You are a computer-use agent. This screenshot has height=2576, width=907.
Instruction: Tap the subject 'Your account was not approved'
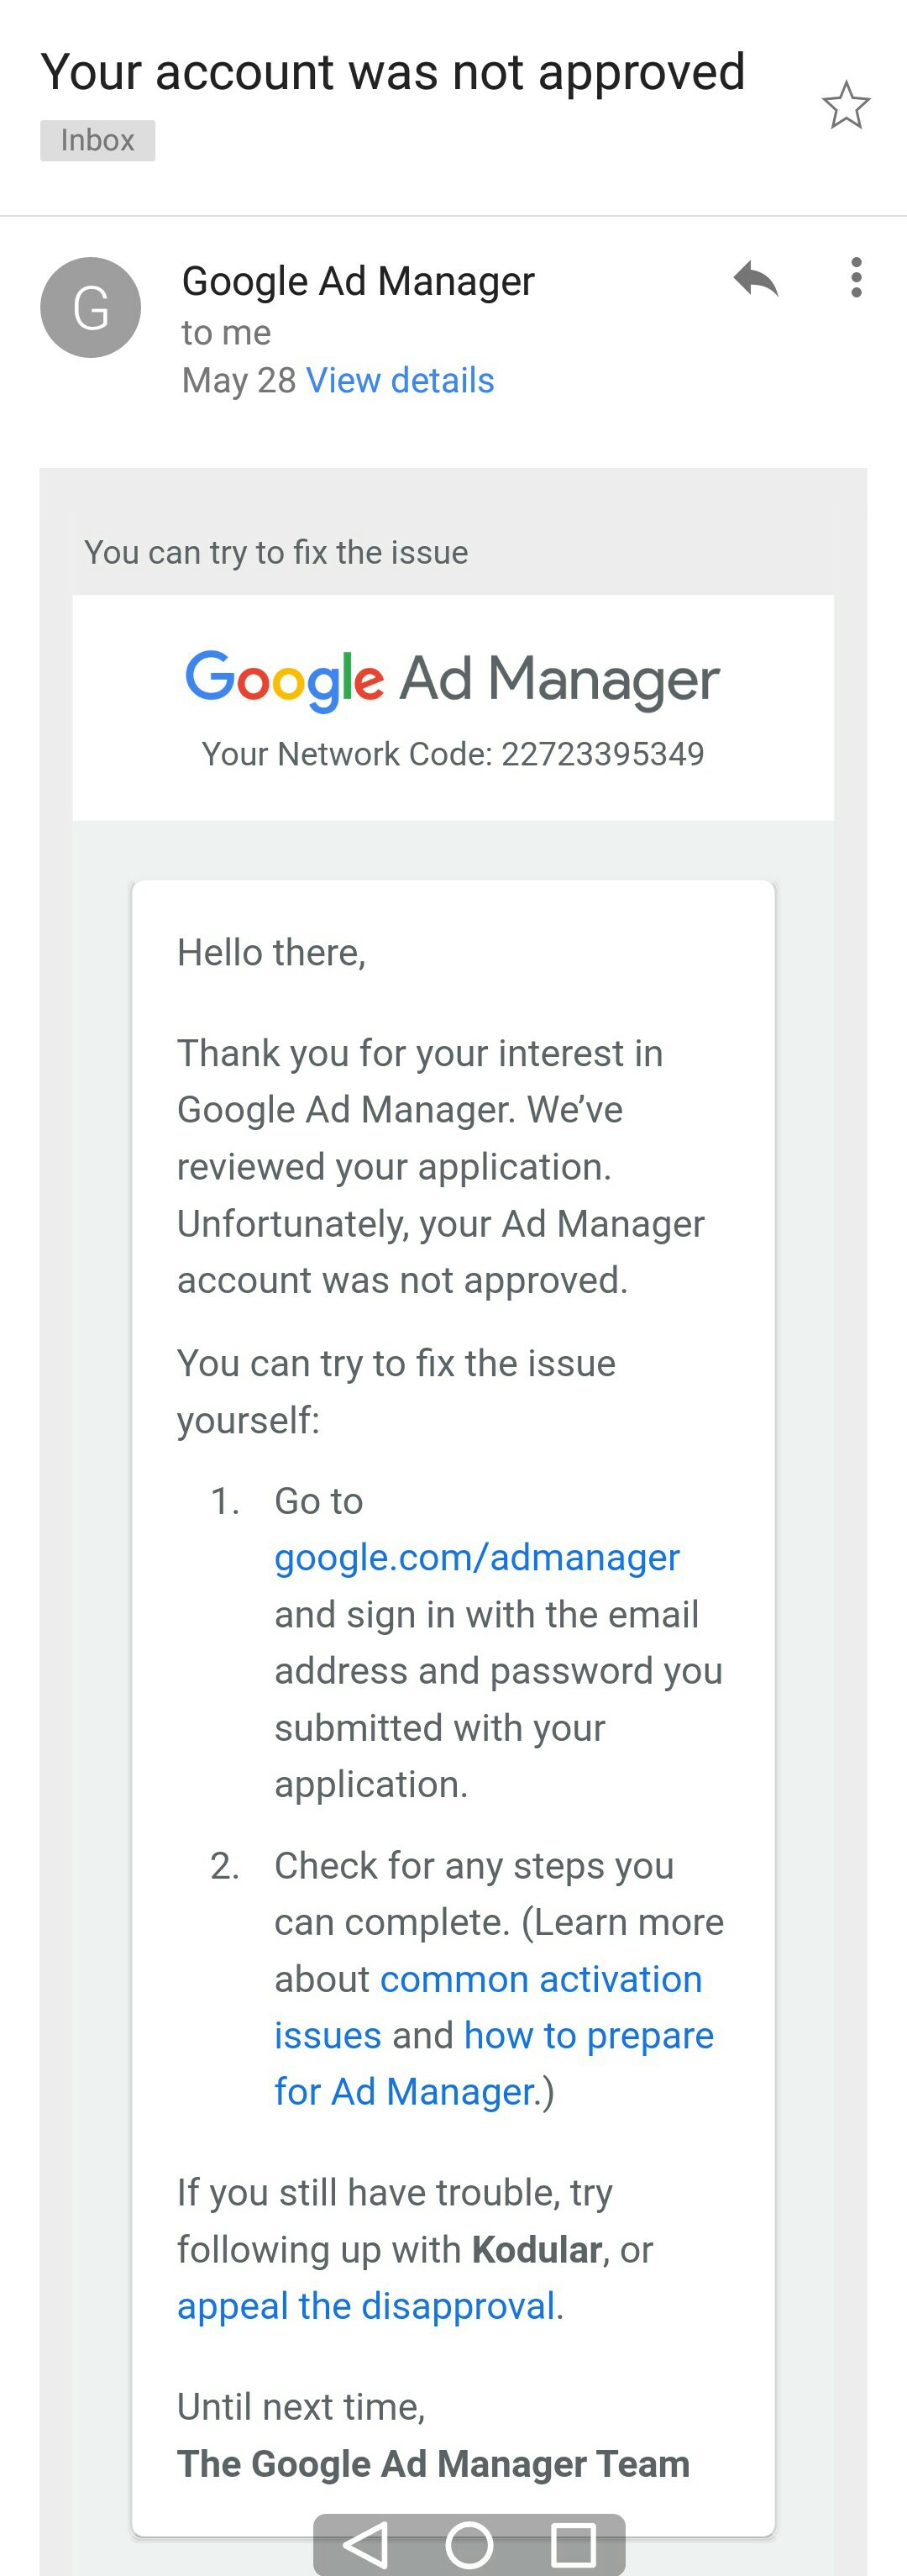[393, 72]
